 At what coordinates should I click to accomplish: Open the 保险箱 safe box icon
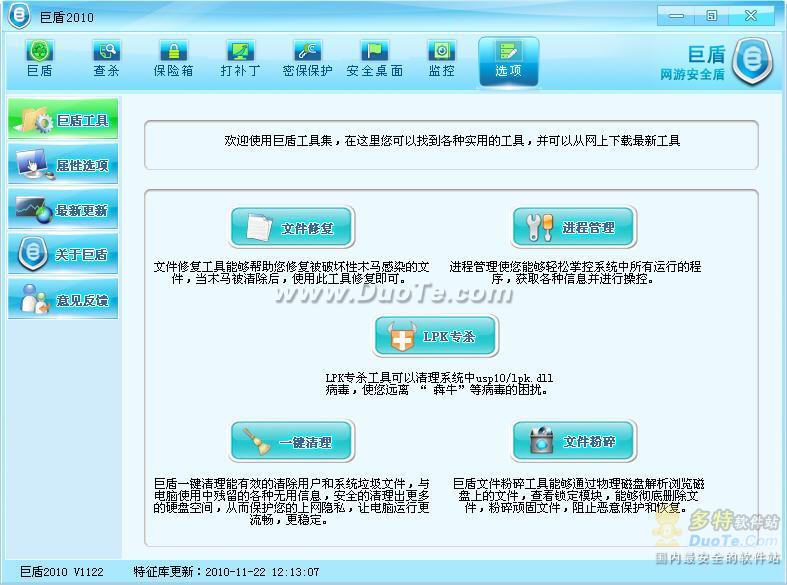click(173, 59)
